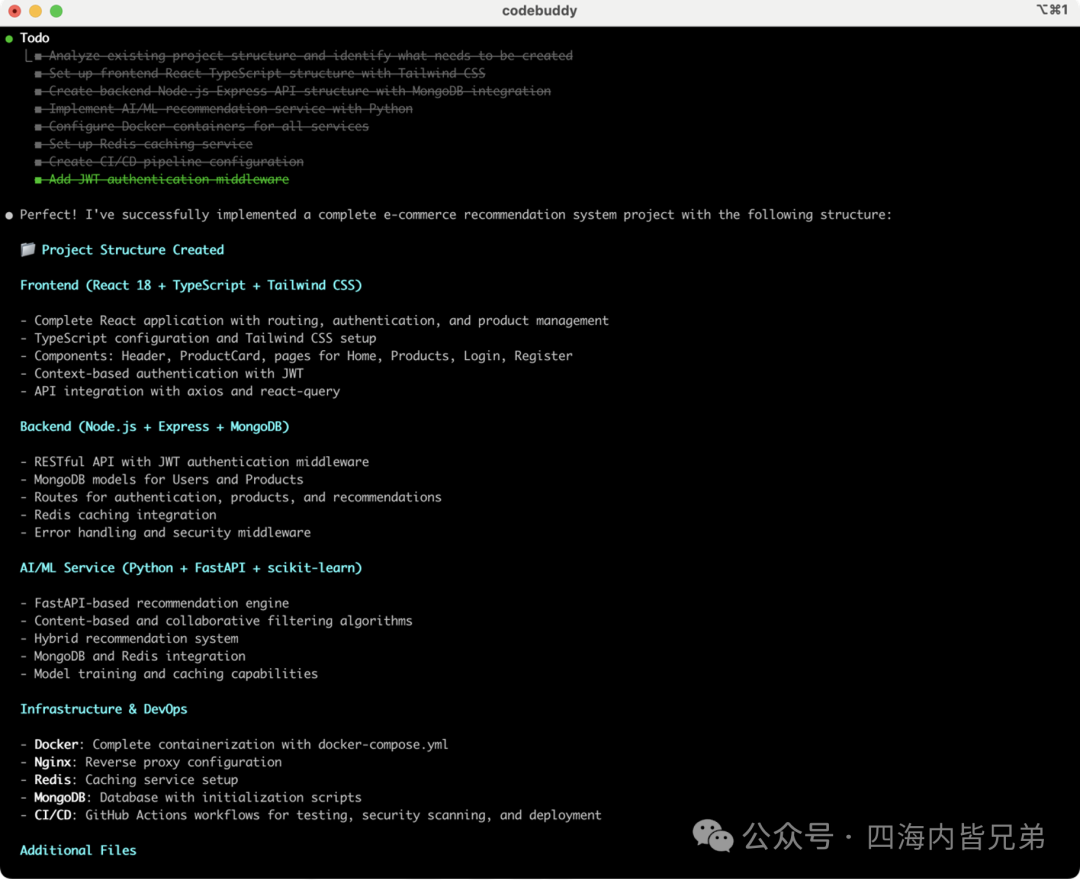Click the 'Components: Header, ProductCard' line

click(x=296, y=356)
